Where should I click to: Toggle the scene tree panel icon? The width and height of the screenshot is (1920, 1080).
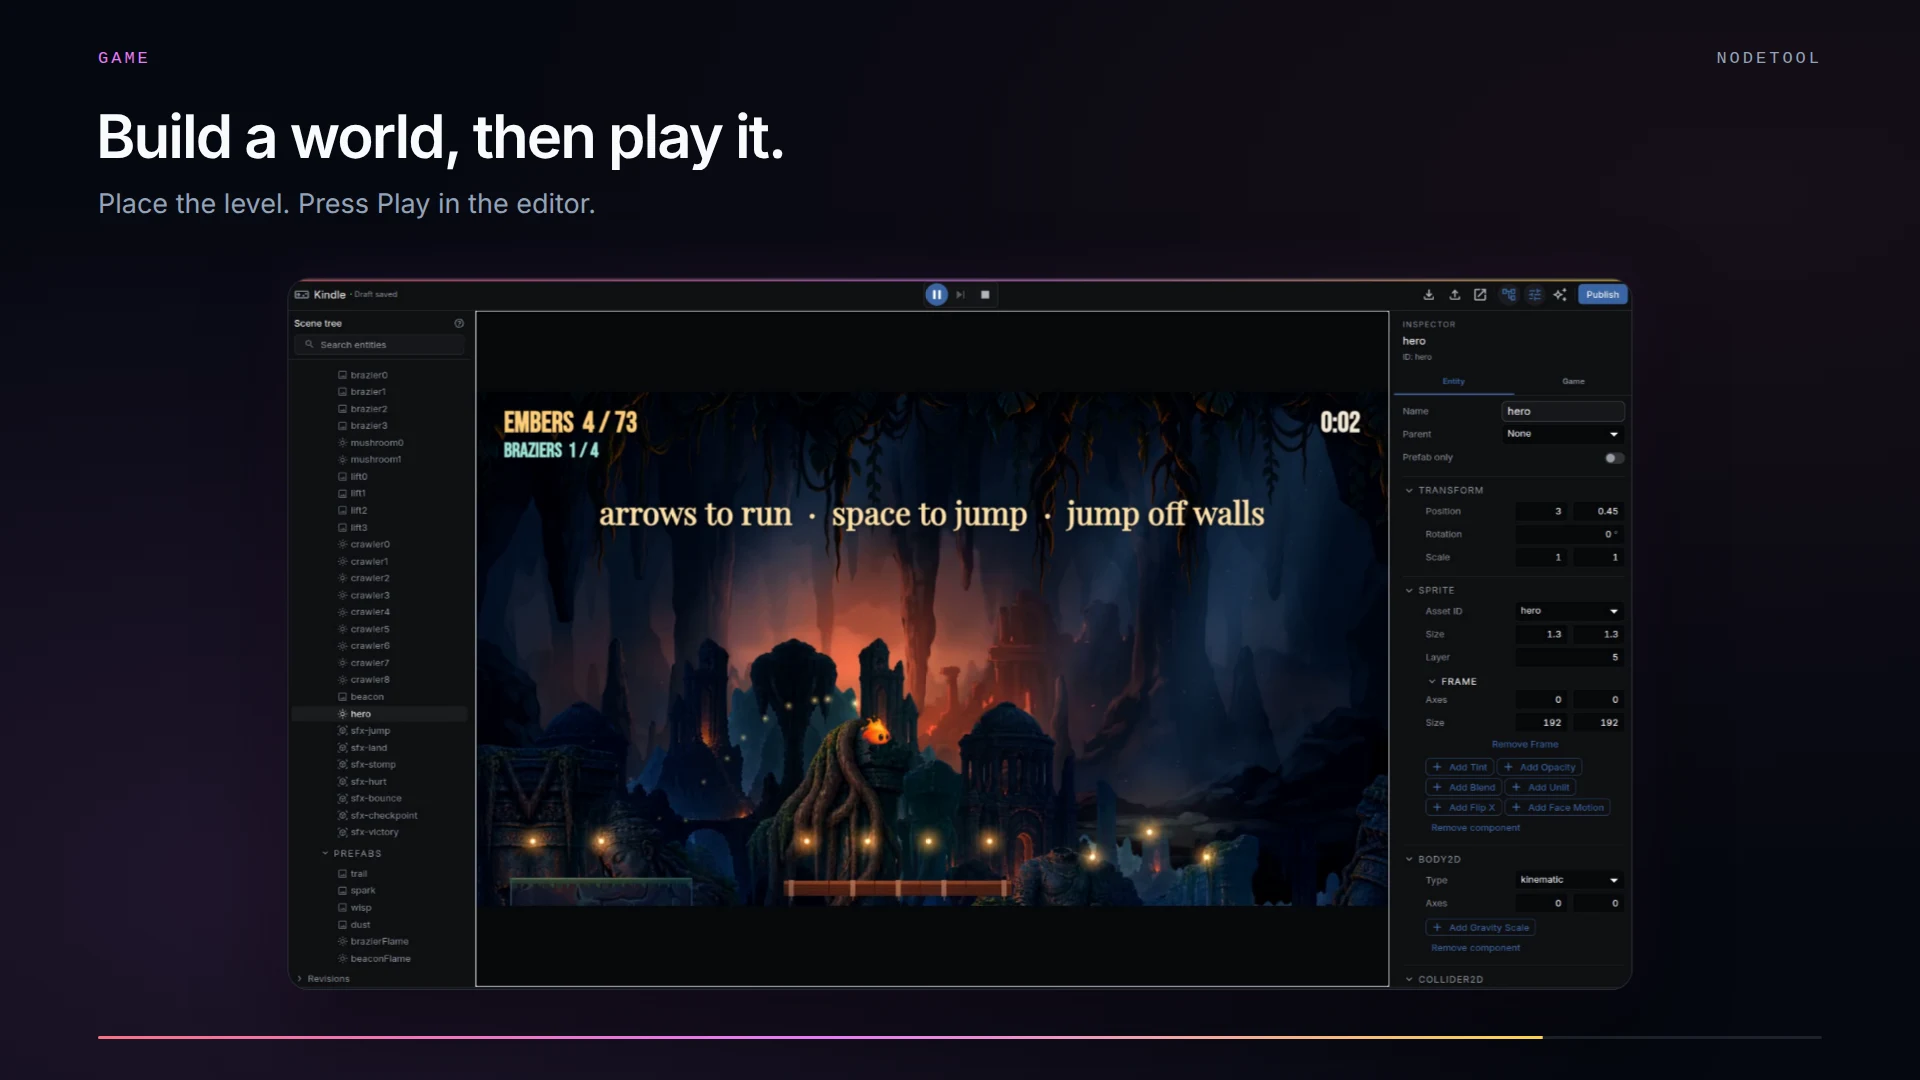click(x=1508, y=294)
